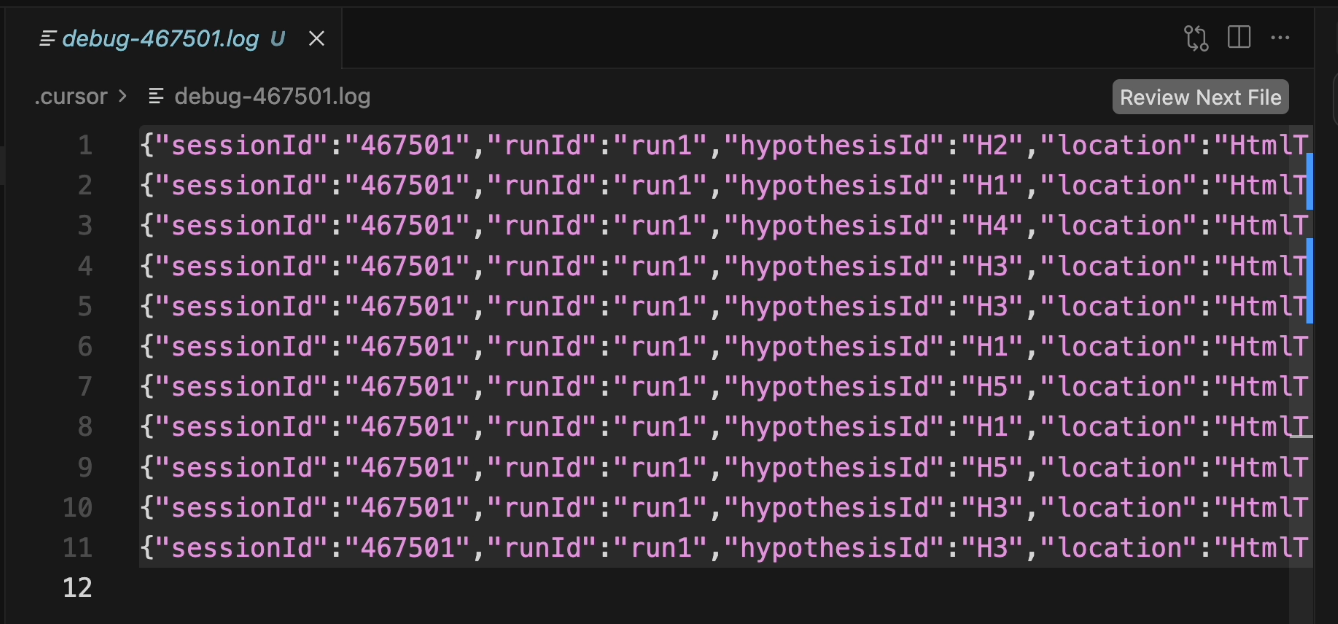Viewport: 1338px width, 624px height.
Task: Split the editor using the split icon
Action: coord(1240,37)
